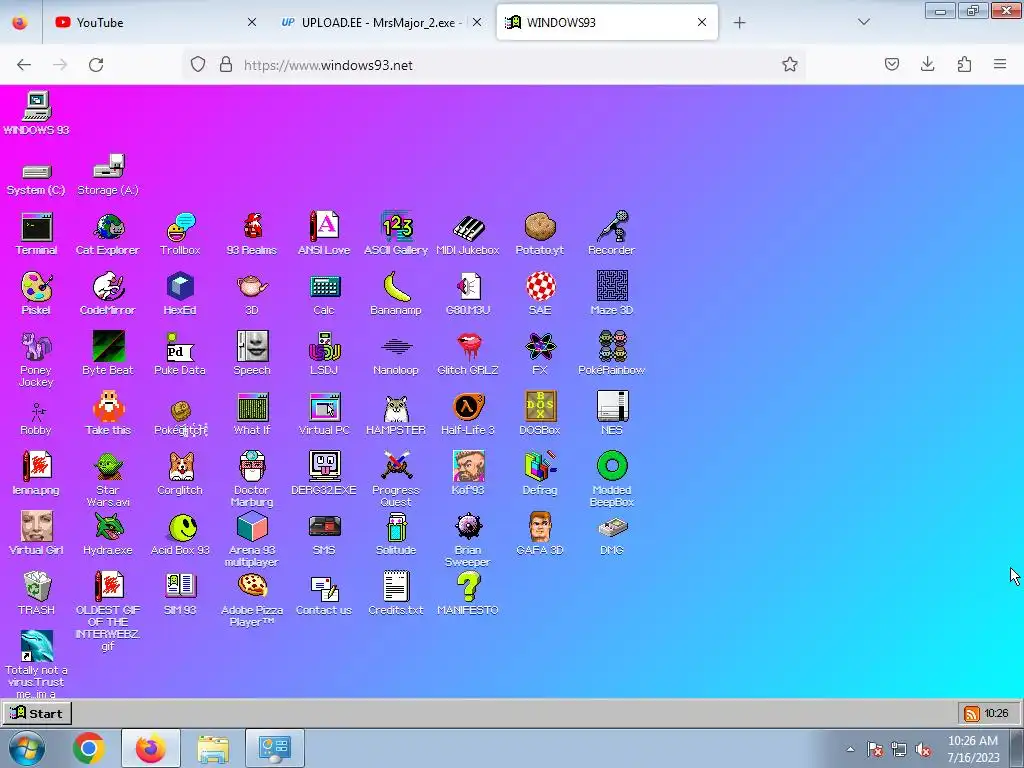Screen dimensions: 1024x768
Task: Launch the HAMPSTER icon
Action: [x=396, y=413]
